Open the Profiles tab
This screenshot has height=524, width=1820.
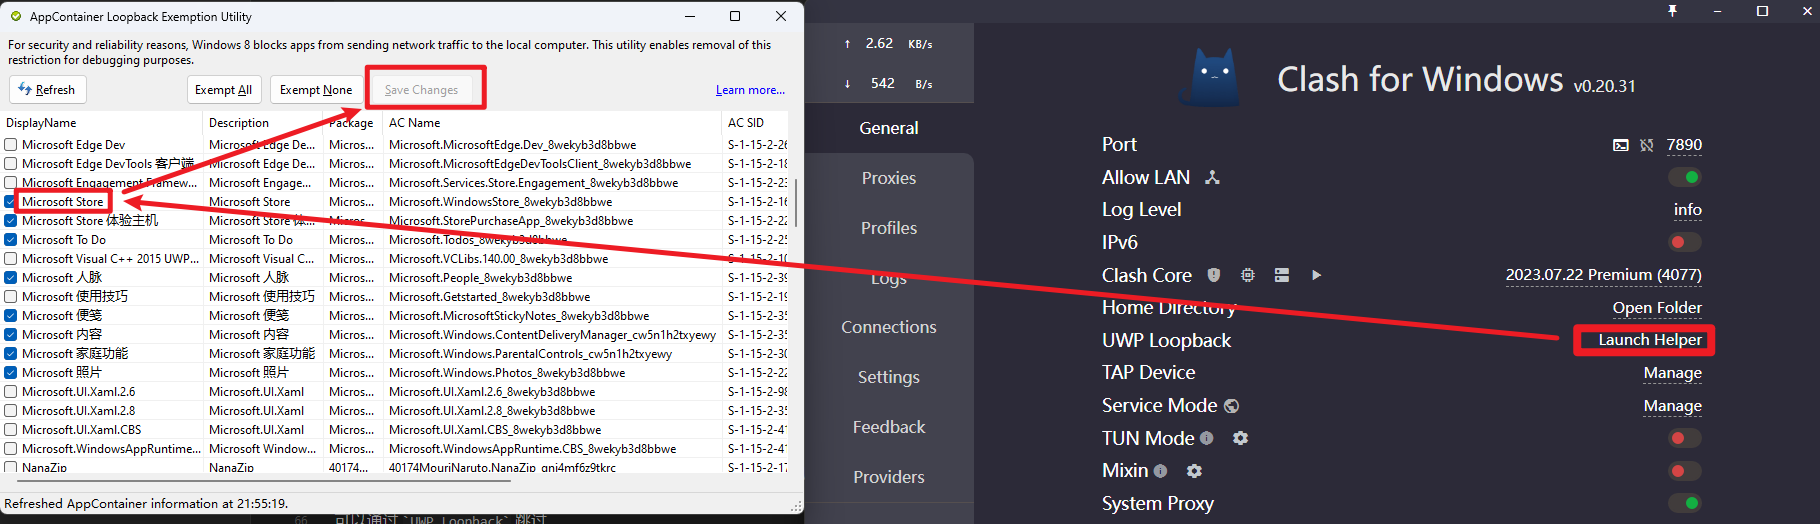click(x=888, y=228)
